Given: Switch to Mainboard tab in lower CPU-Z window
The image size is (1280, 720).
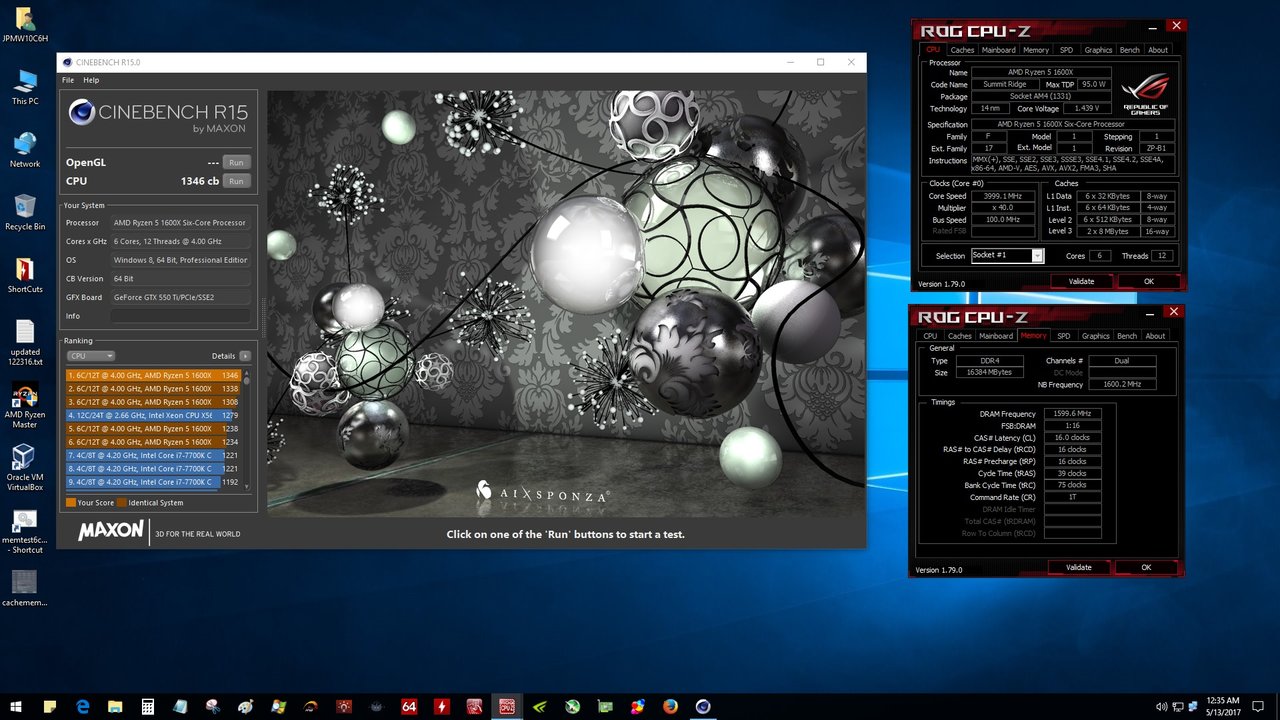Looking at the screenshot, I should [x=996, y=336].
